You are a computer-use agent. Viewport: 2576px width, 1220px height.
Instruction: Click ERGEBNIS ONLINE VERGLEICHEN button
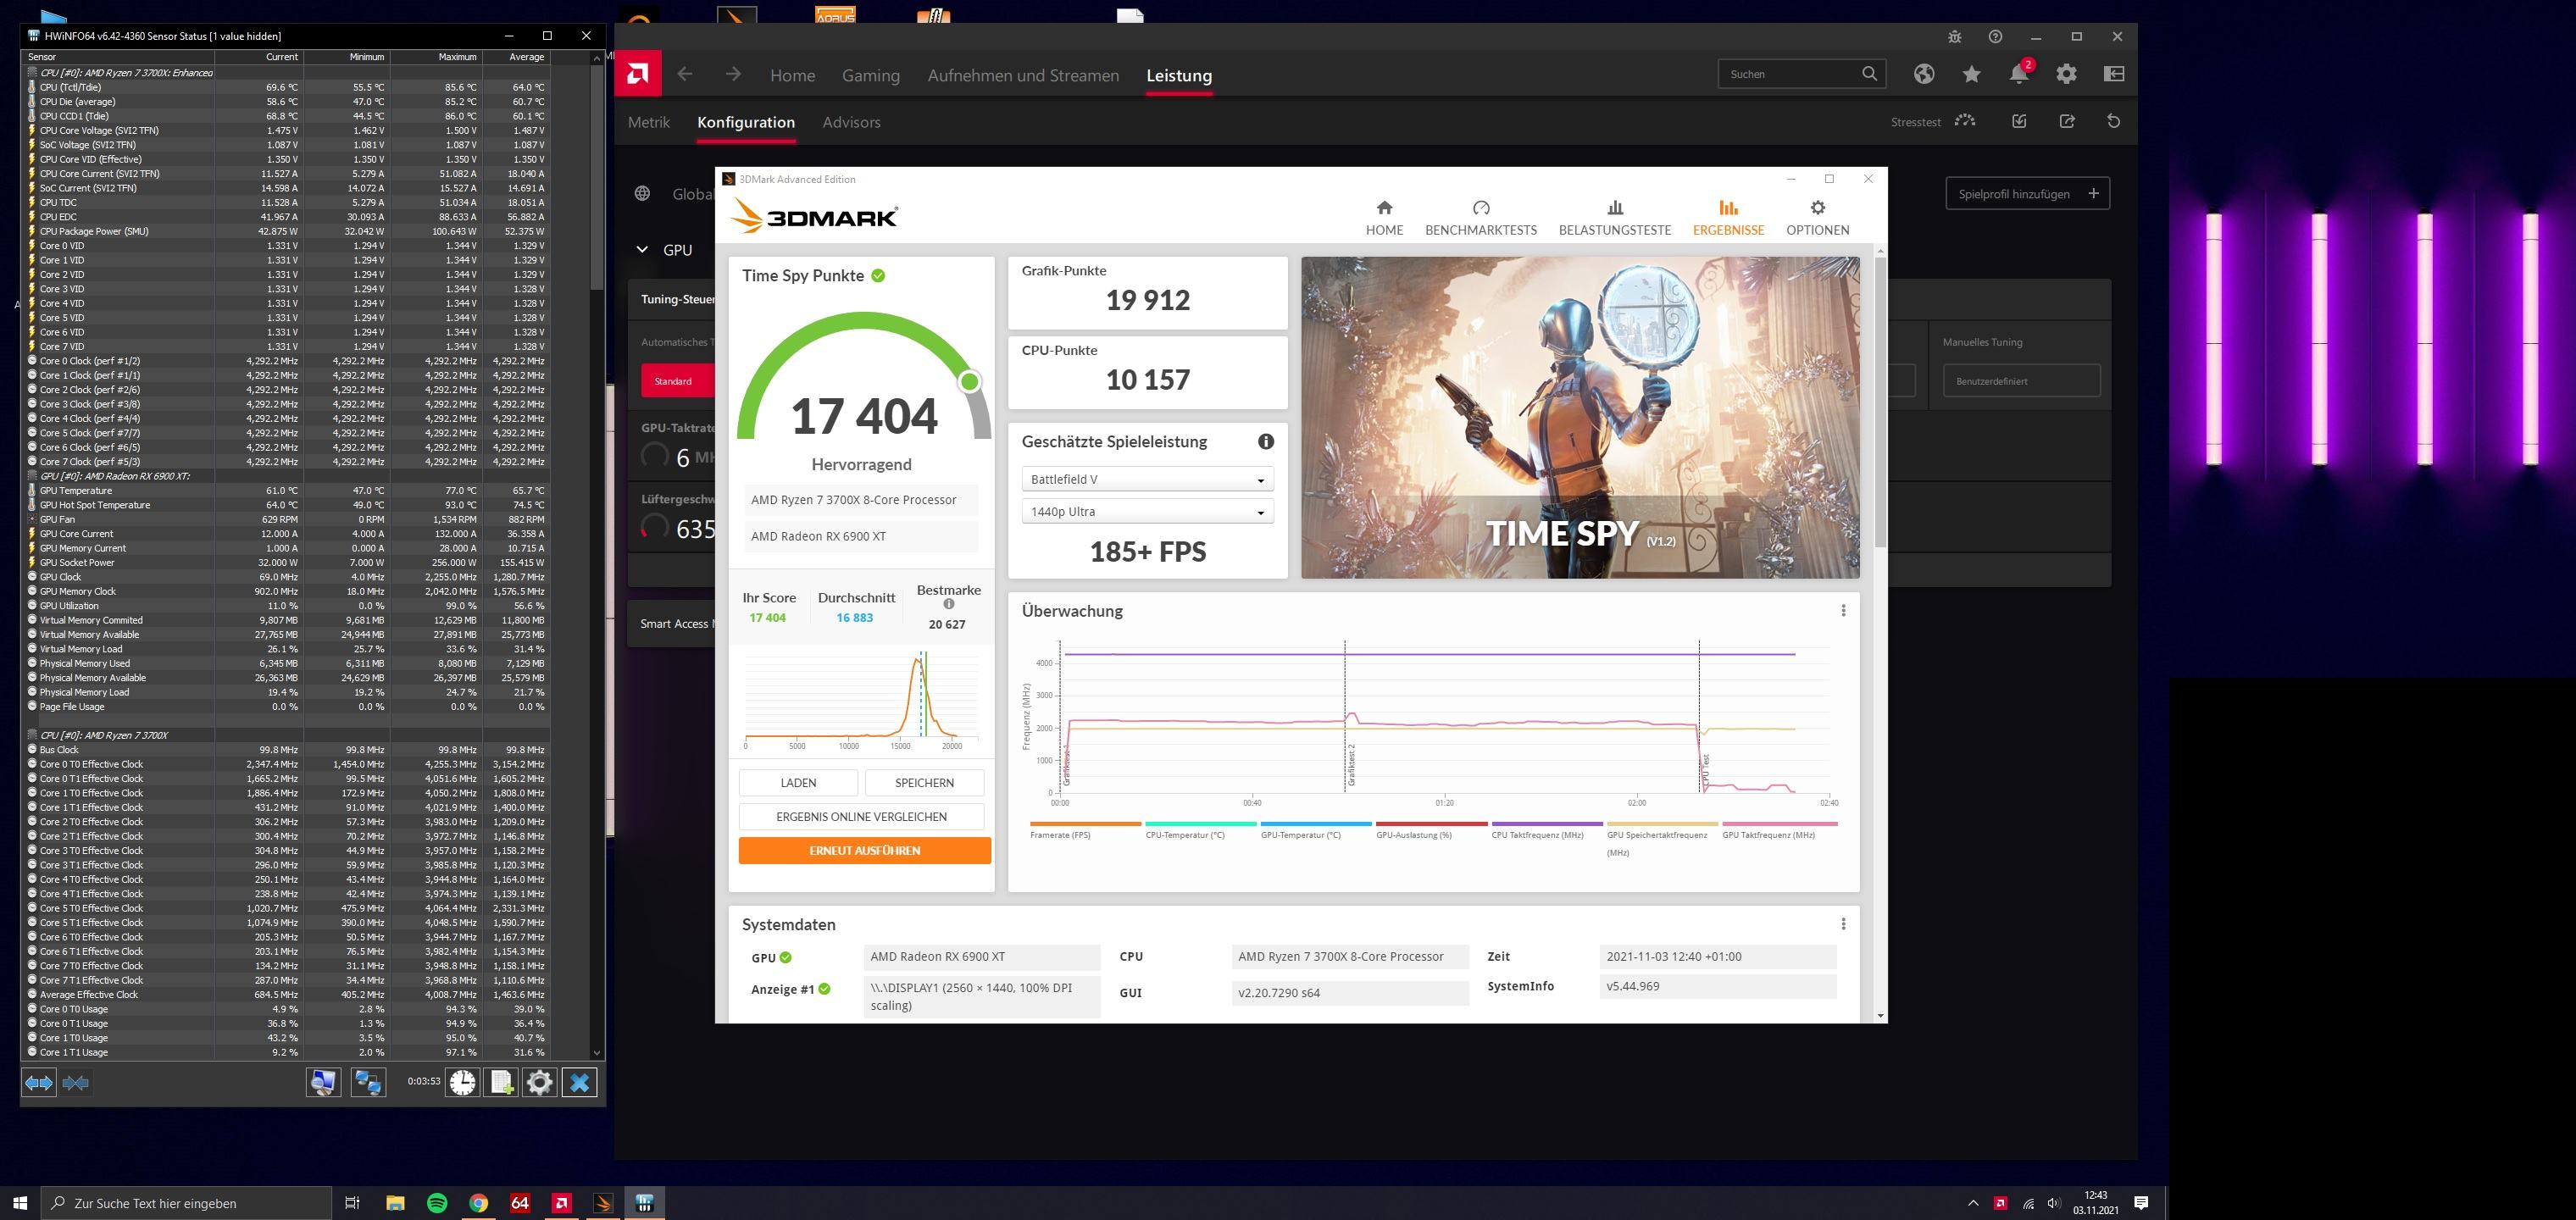tap(861, 816)
